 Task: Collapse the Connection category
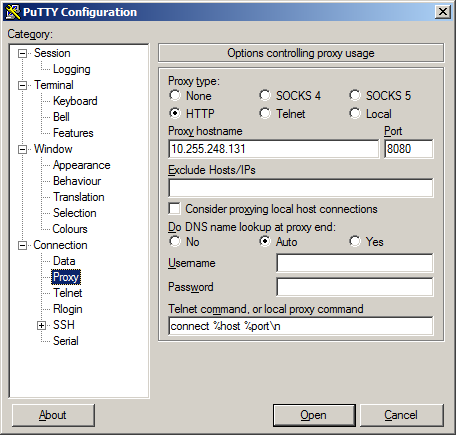(22, 245)
